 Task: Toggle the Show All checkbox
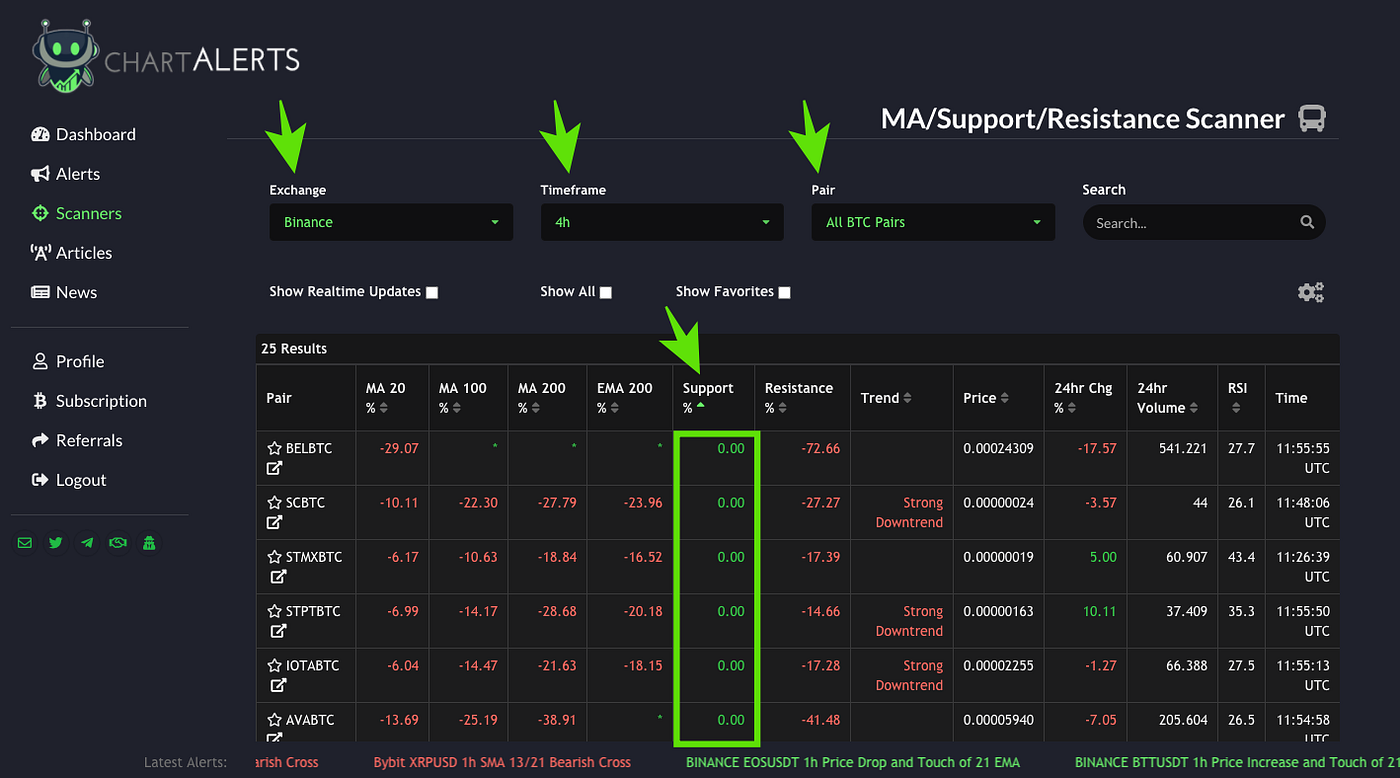605,292
